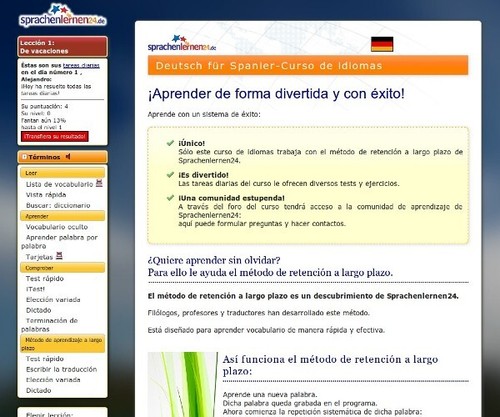The image size is (500, 417).
Task: Open Vista rápida
Action: [46, 195]
